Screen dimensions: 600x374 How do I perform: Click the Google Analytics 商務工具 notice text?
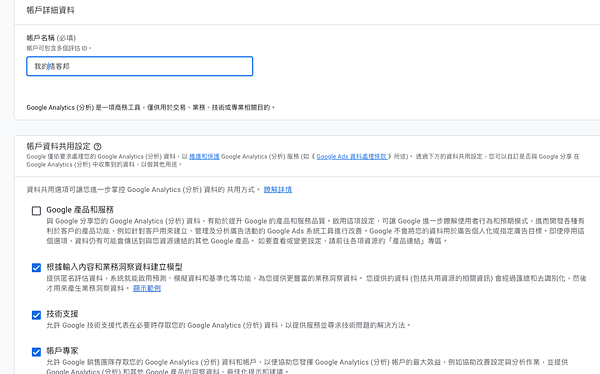(150, 108)
